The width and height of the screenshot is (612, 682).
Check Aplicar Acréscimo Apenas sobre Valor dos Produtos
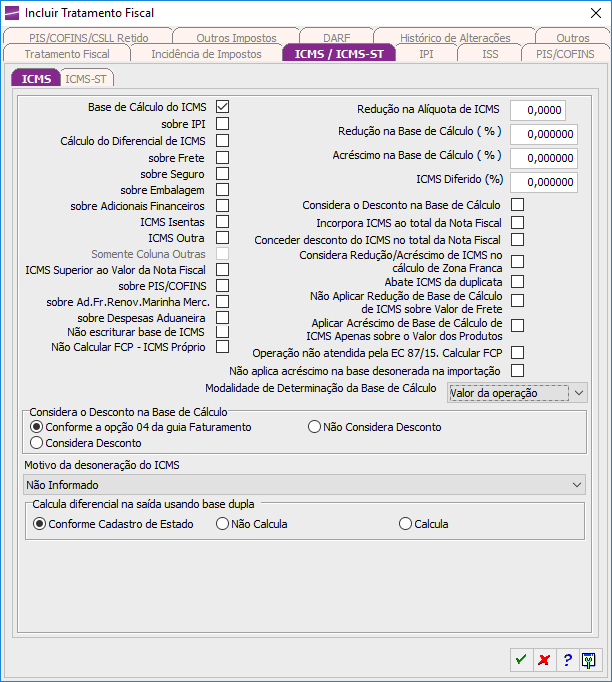(518, 325)
